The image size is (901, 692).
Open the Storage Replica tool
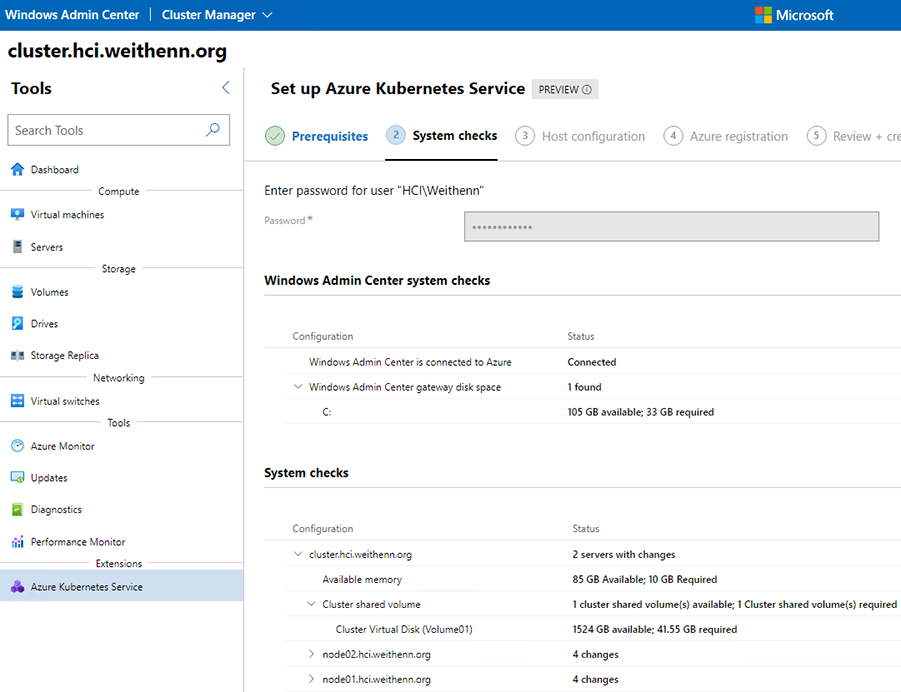(64, 355)
